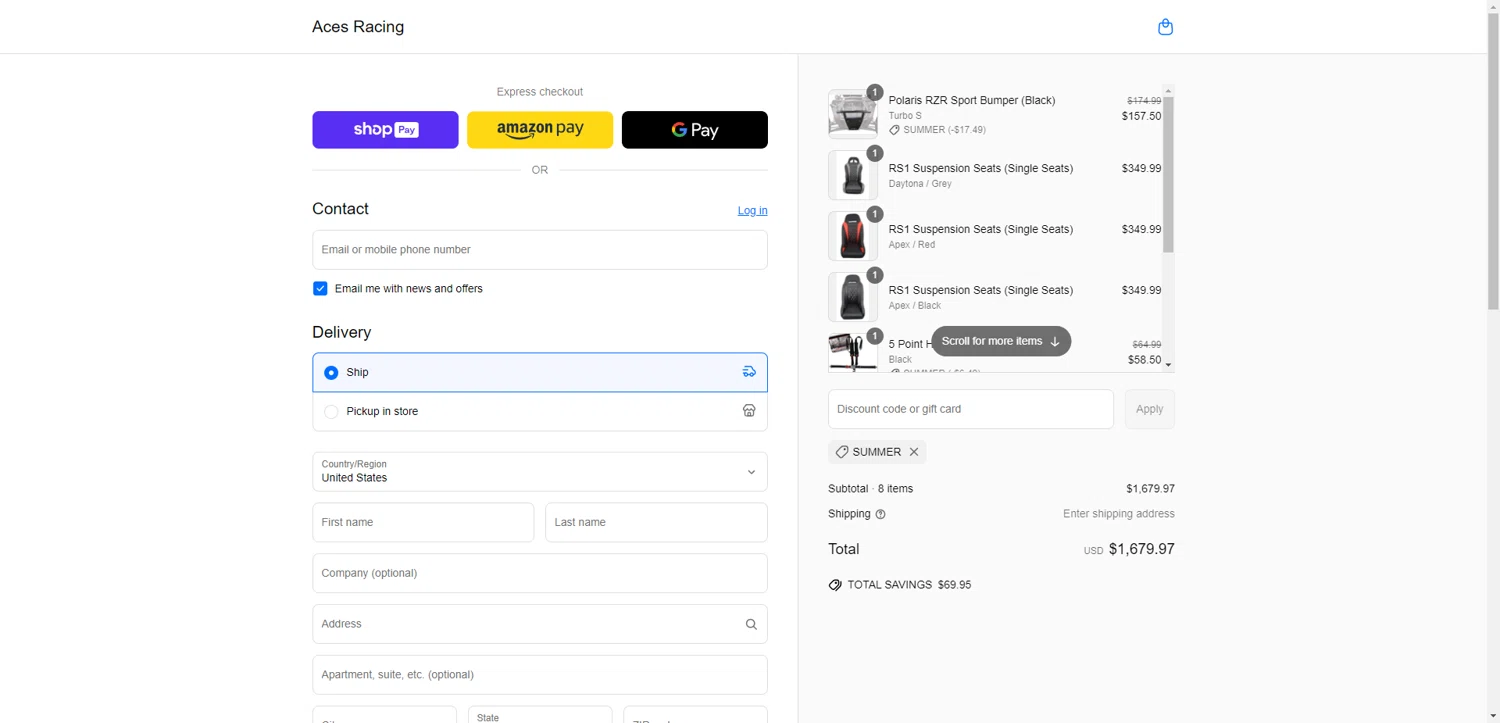Click the address search magnifier icon
The image size is (1500, 723).
(751, 624)
